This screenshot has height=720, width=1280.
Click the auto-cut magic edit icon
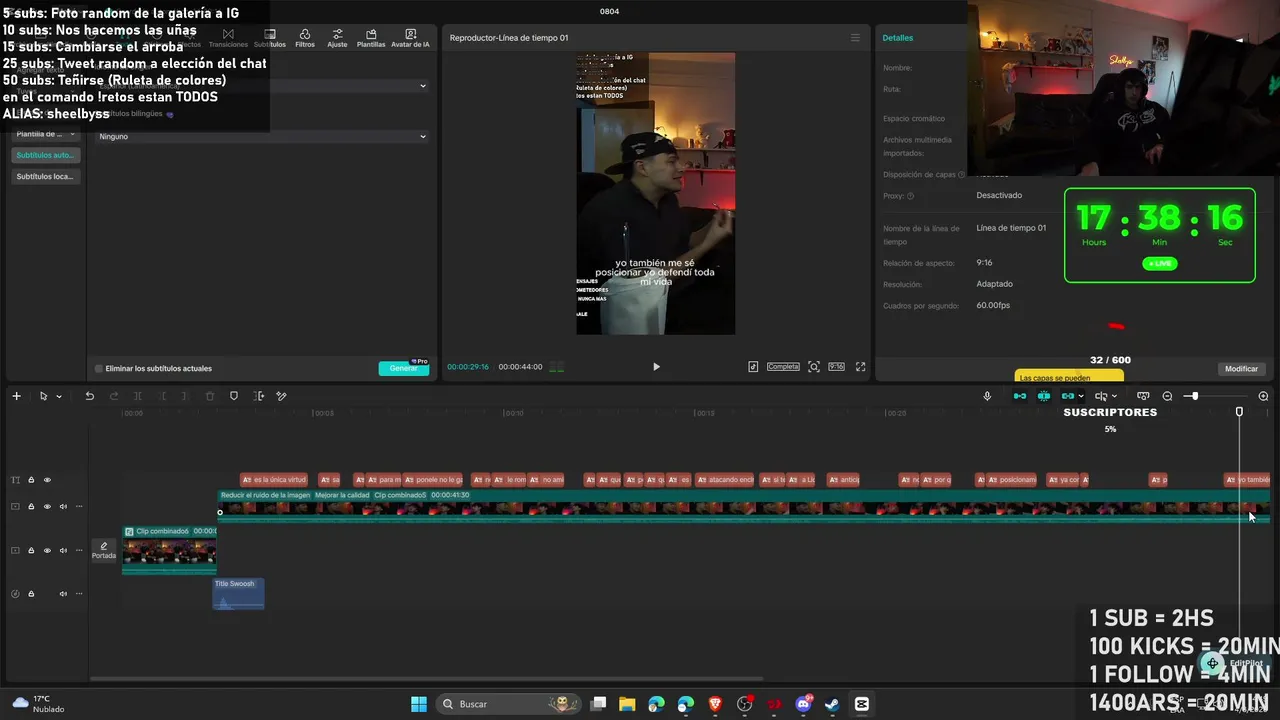pyautogui.click(x=282, y=396)
